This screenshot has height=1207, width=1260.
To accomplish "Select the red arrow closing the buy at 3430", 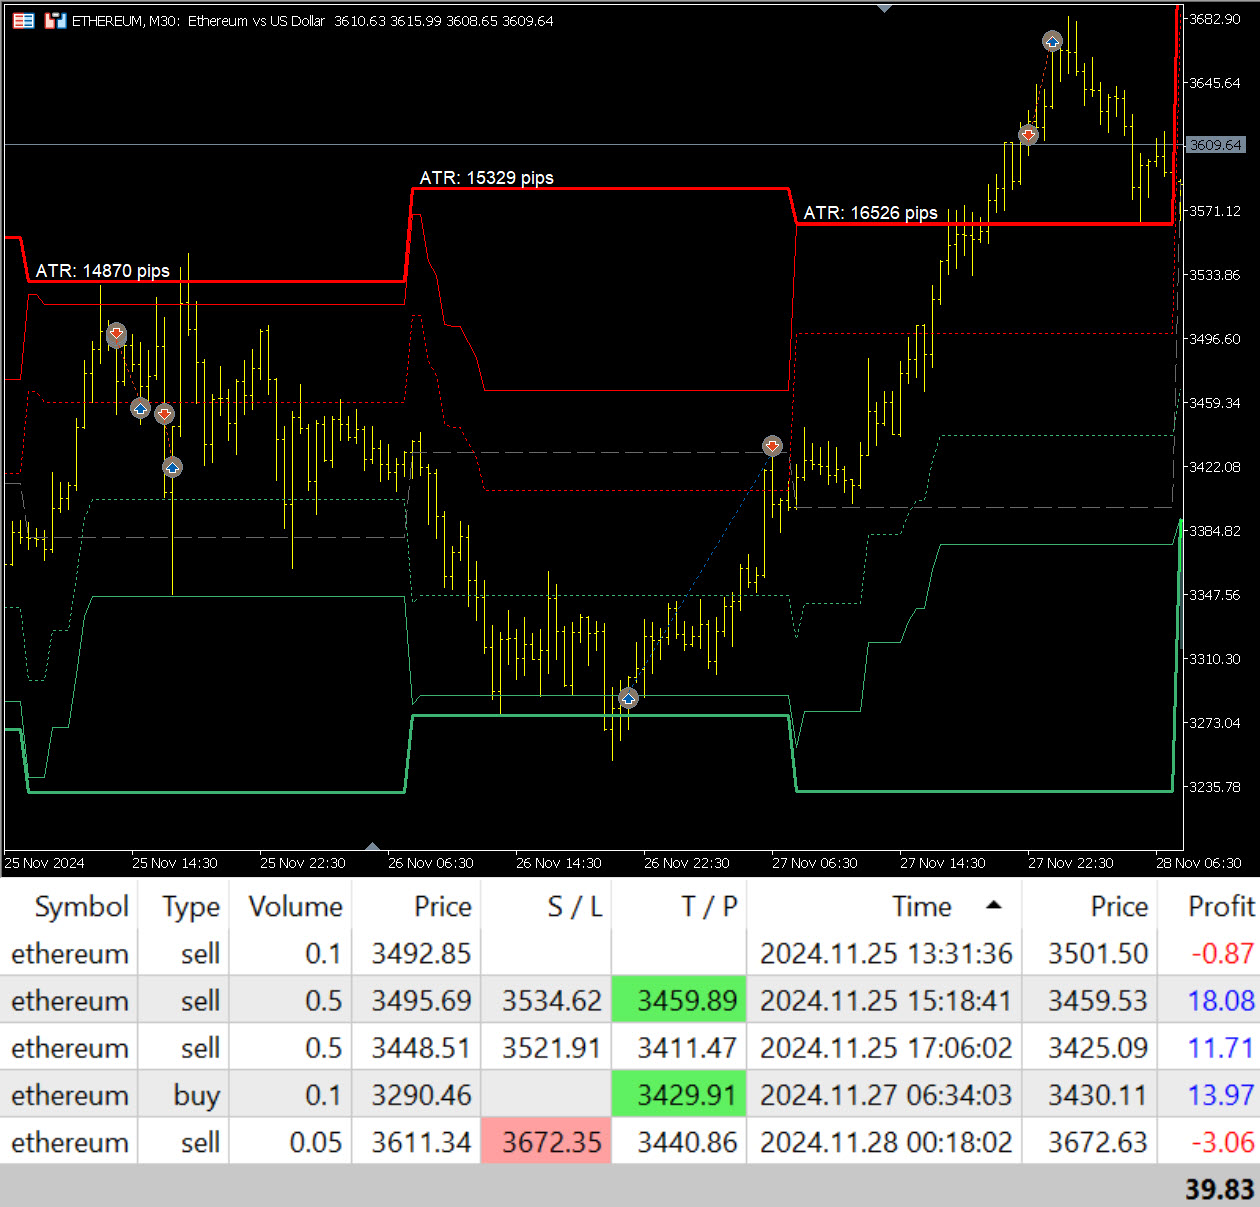I will tap(772, 445).
